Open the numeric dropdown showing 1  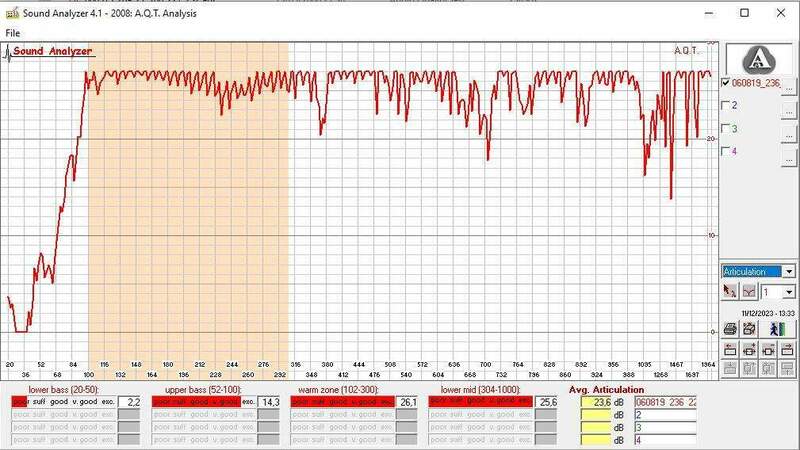[789, 291]
